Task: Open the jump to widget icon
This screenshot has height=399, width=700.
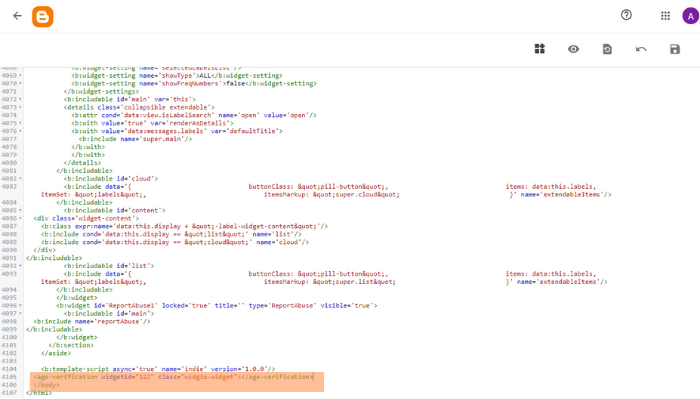Action: pos(540,49)
